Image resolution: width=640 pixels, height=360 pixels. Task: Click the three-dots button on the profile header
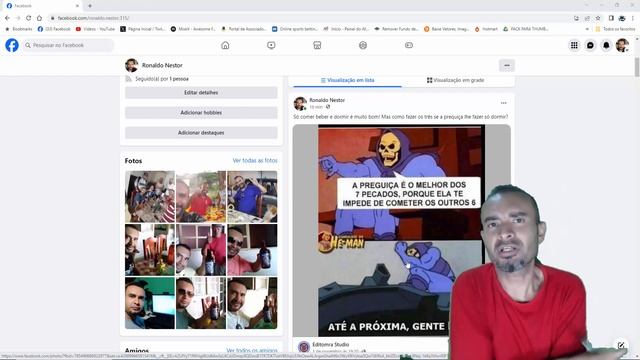[x=507, y=65]
